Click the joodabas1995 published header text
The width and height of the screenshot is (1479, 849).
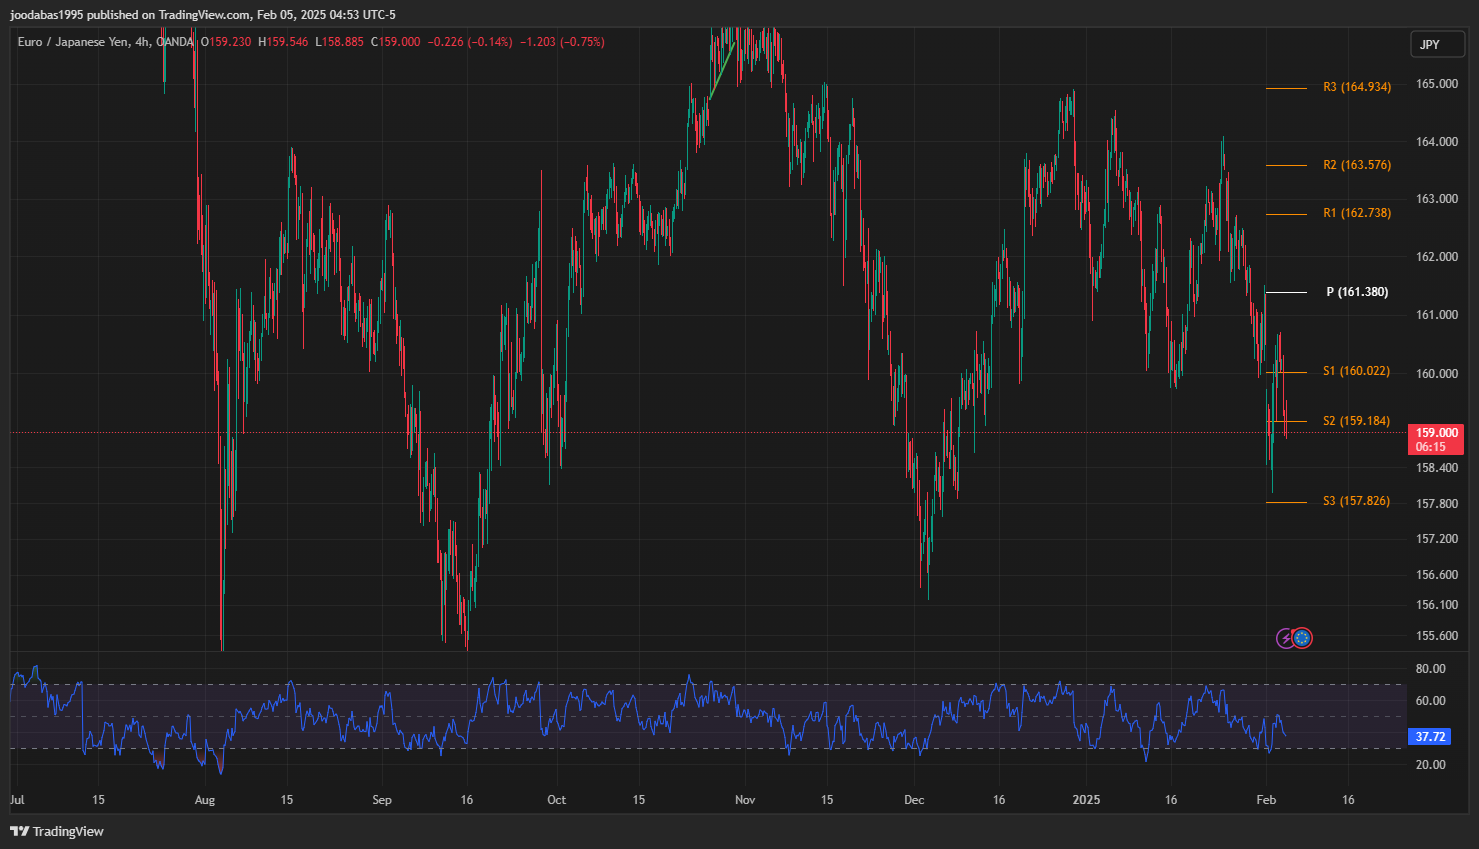(202, 14)
